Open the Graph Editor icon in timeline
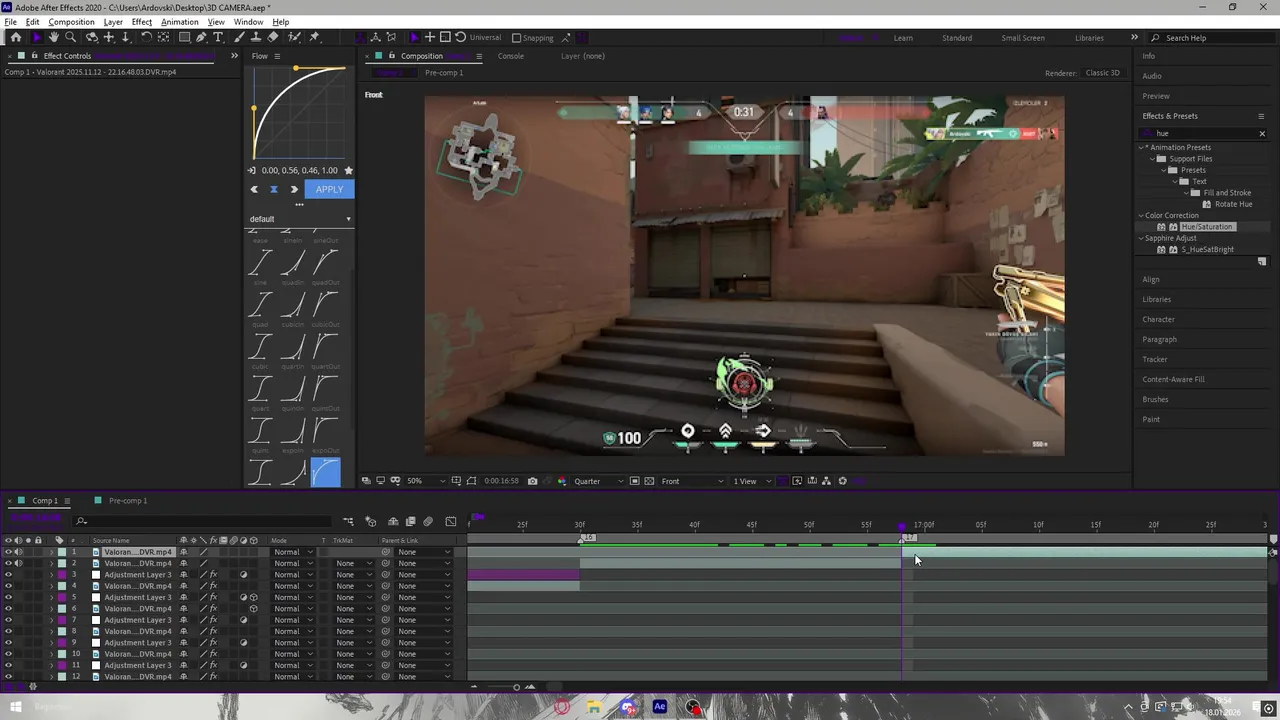 (451, 521)
